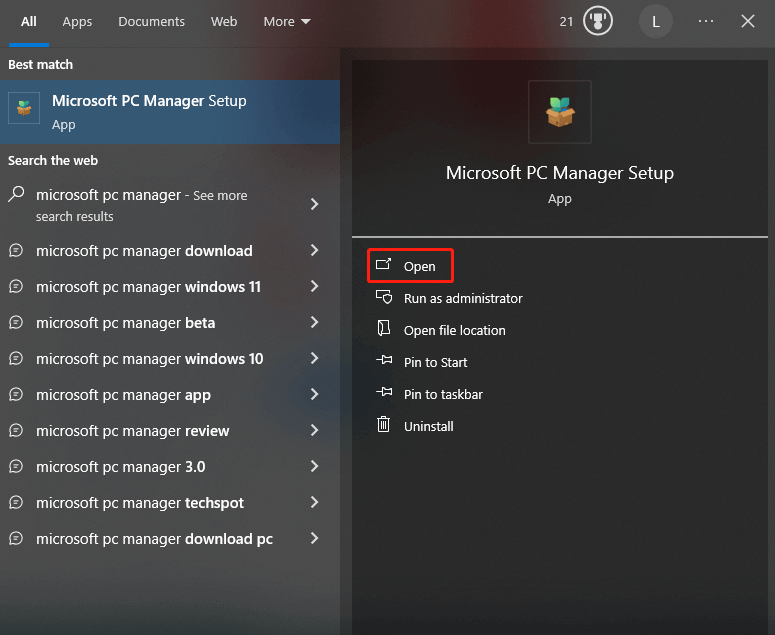Expand the More dropdown

(x=287, y=22)
